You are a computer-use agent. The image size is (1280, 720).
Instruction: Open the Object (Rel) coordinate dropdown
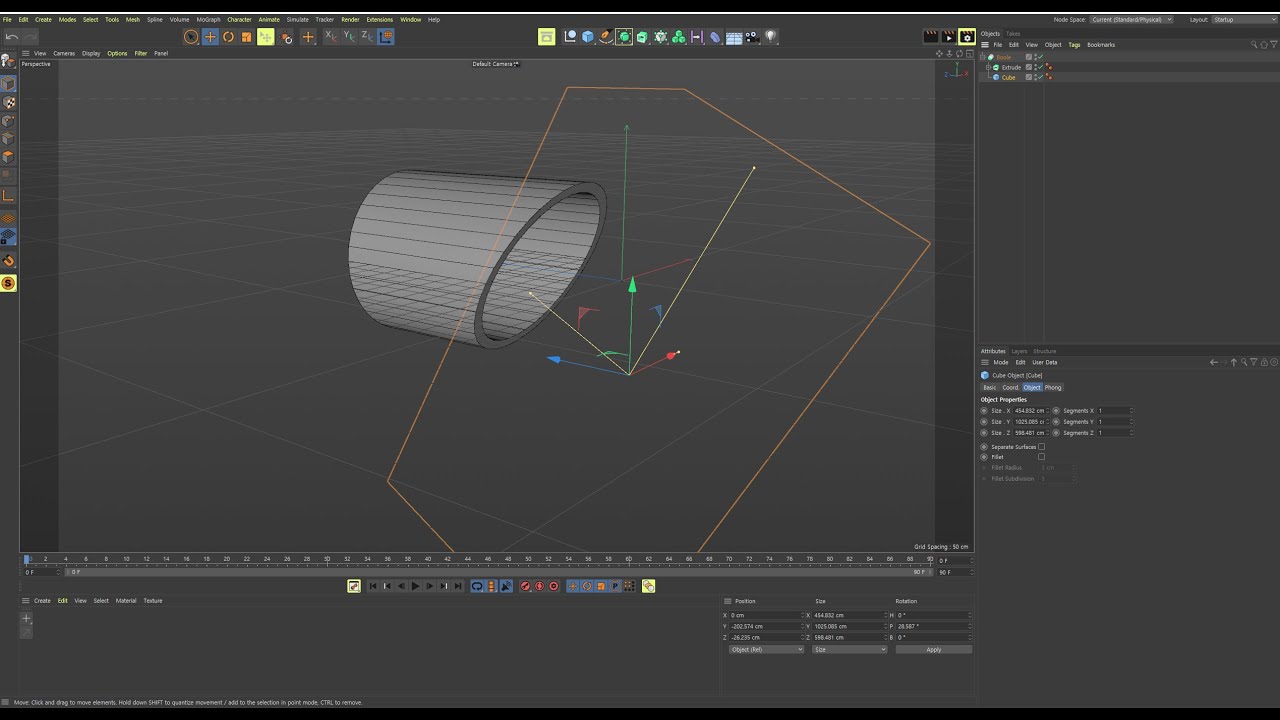pyautogui.click(x=766, y=650)
